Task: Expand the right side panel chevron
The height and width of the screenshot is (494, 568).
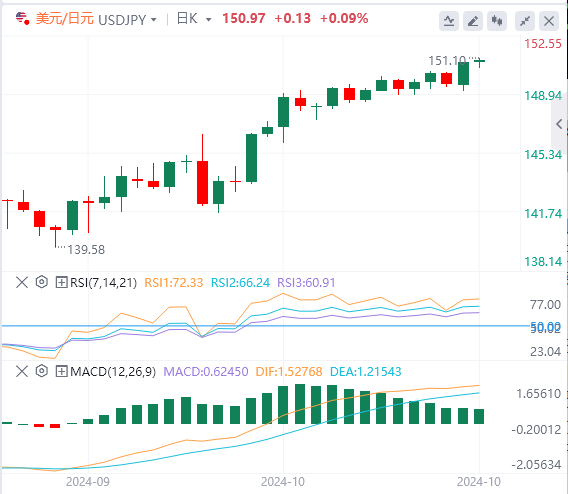Action: (x=559, y=124)
